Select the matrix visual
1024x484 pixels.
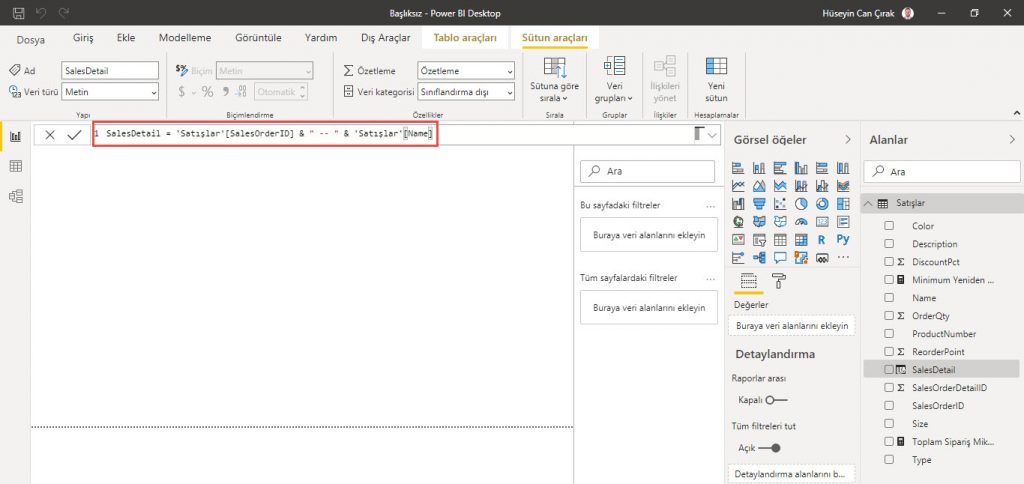[801, 240]
